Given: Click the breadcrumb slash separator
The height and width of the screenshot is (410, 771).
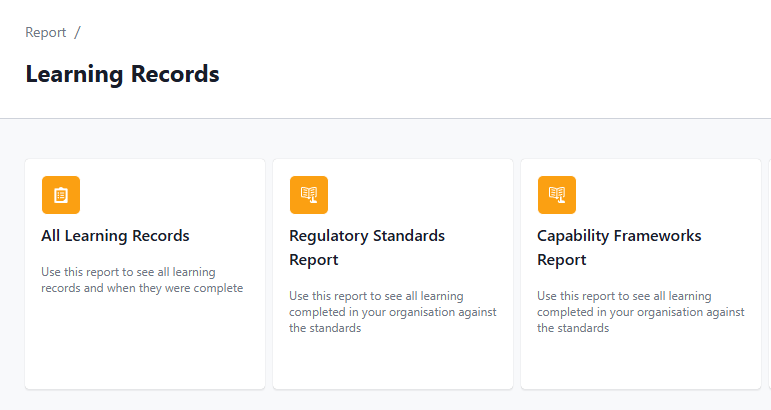Looking at the screenshot, I should coord(78,32).
